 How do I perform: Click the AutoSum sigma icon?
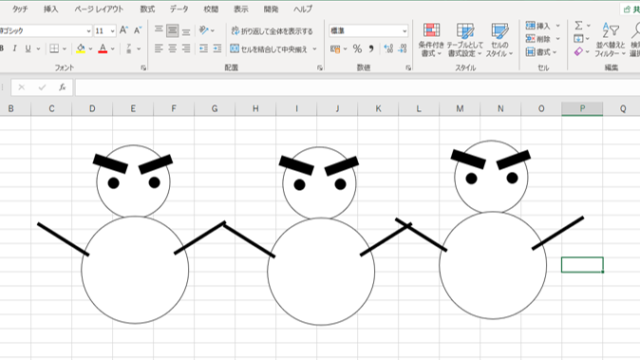pyautogui.click(x=578, y=25)
